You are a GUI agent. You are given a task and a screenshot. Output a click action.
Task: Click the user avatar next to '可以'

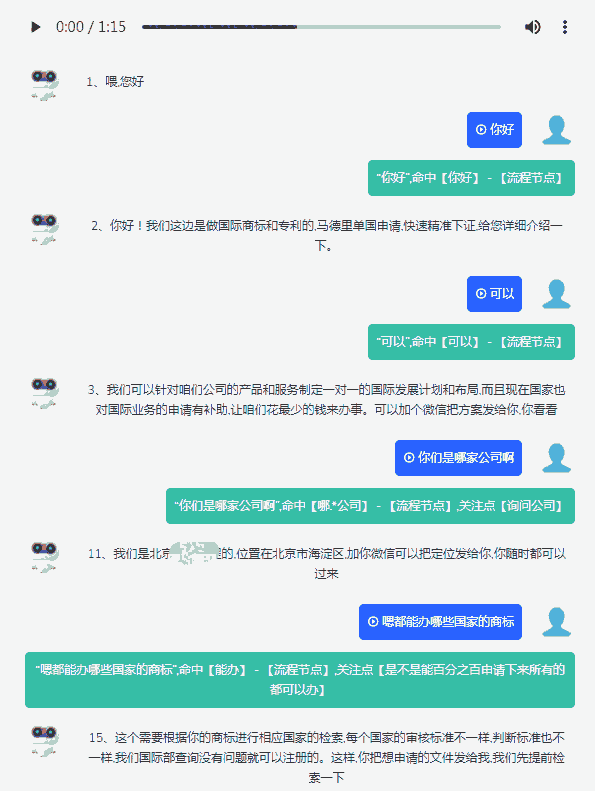pos(556,294)
